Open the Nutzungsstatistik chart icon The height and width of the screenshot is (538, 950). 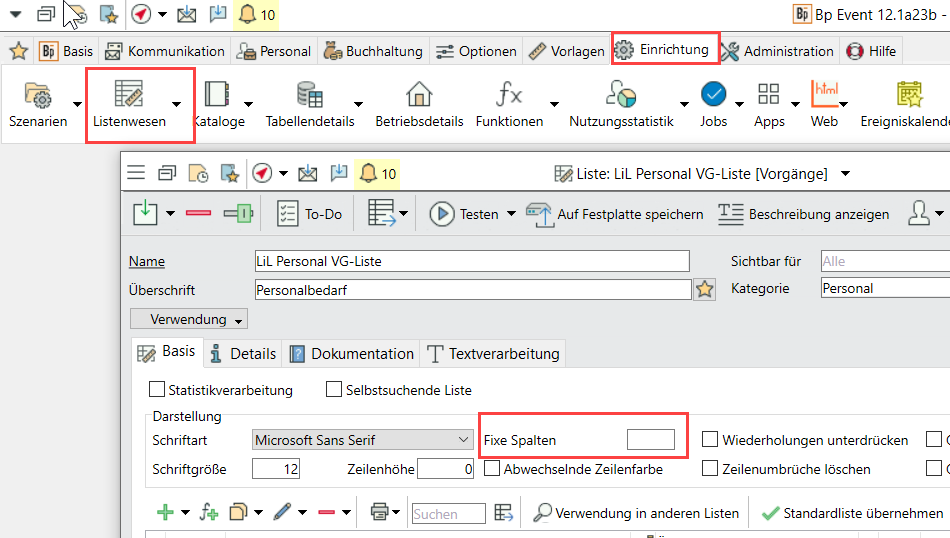621,95
